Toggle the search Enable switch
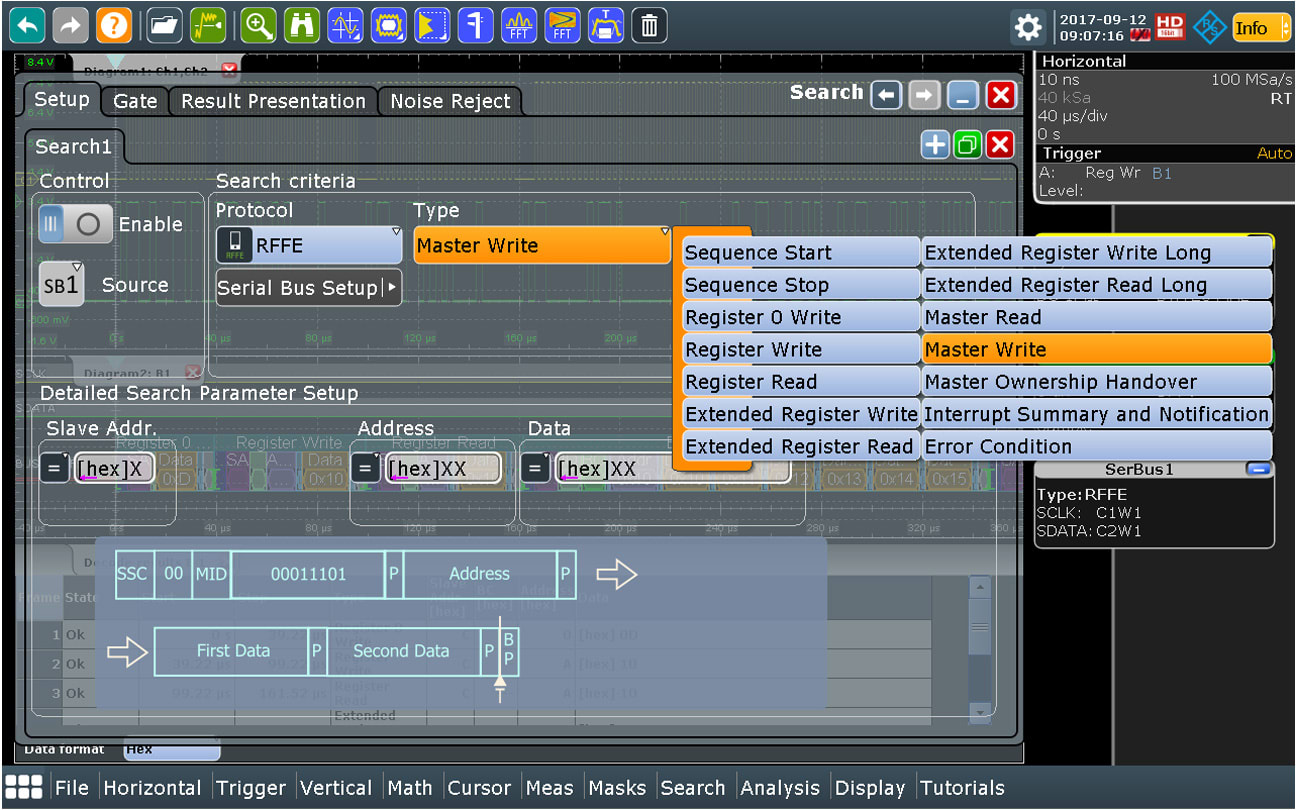 [x=76, y=224]
